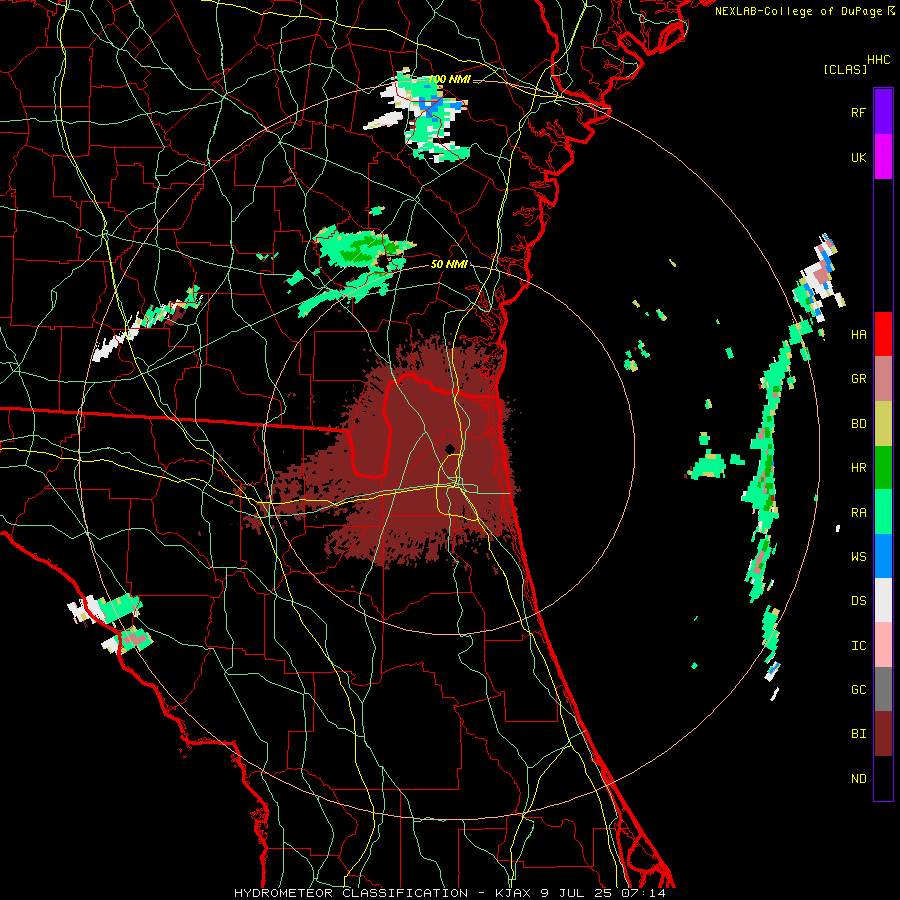Click the "100 NMI" range ring label
Viewport: 900px width, 900px height.
tap(449, 79)
